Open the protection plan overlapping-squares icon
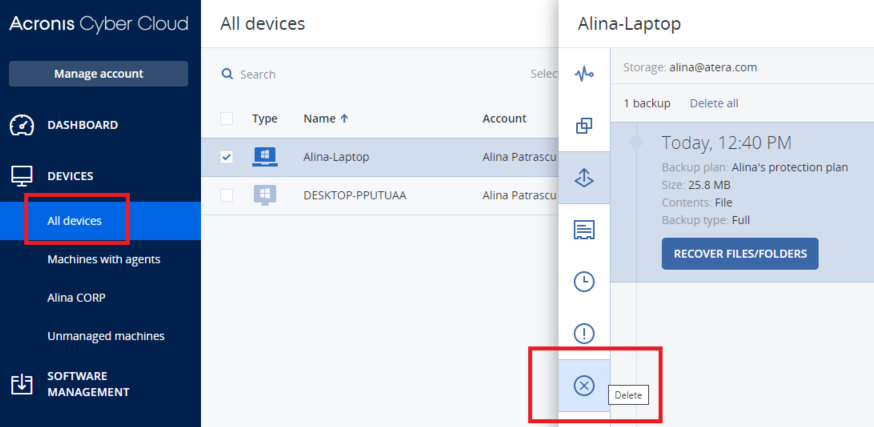This screenshot has height=427, width=874. 584,126
